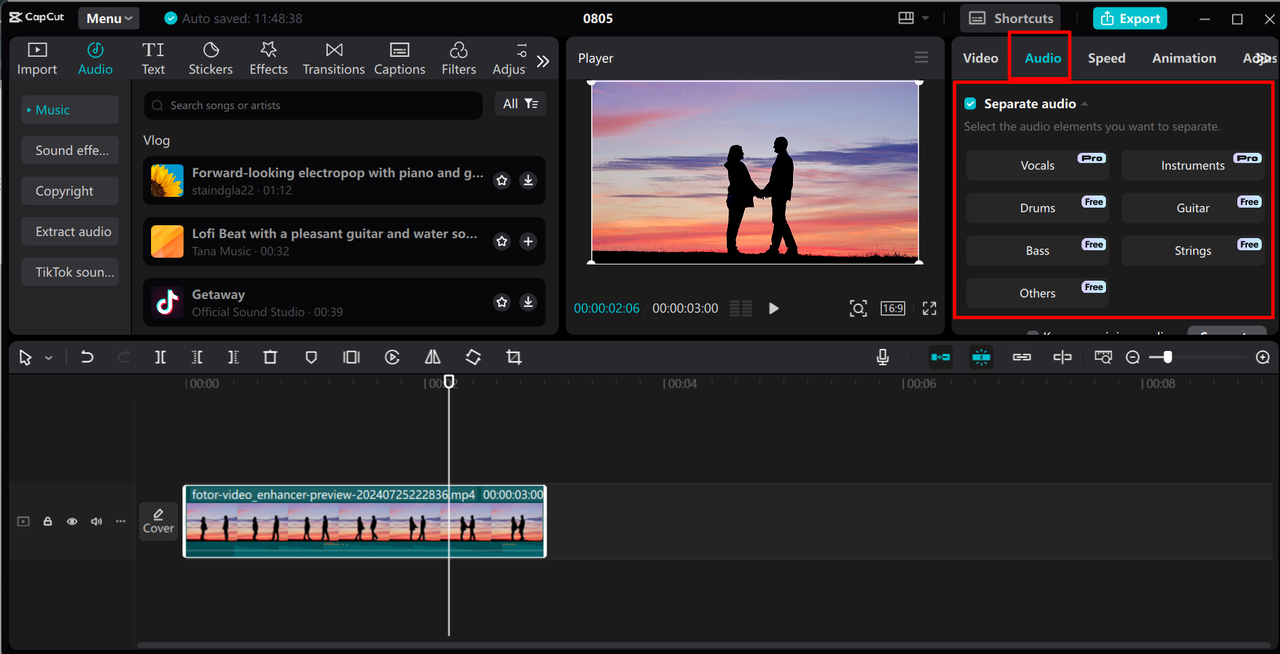Open the Transitions tab
This screenshot has width=1280, height=654.
pos(334,59)
